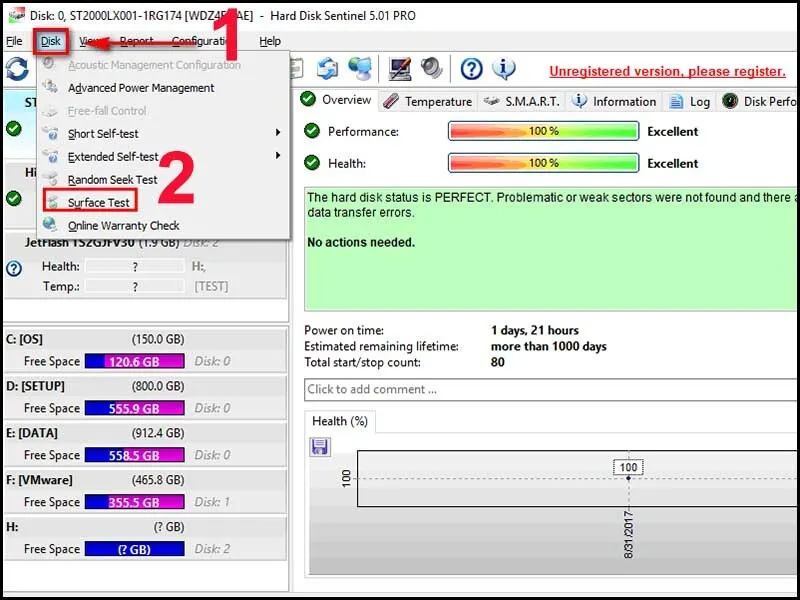The image size is (800, 600).
Task: Click the 'Click to add comment' field
Action: 552,389
